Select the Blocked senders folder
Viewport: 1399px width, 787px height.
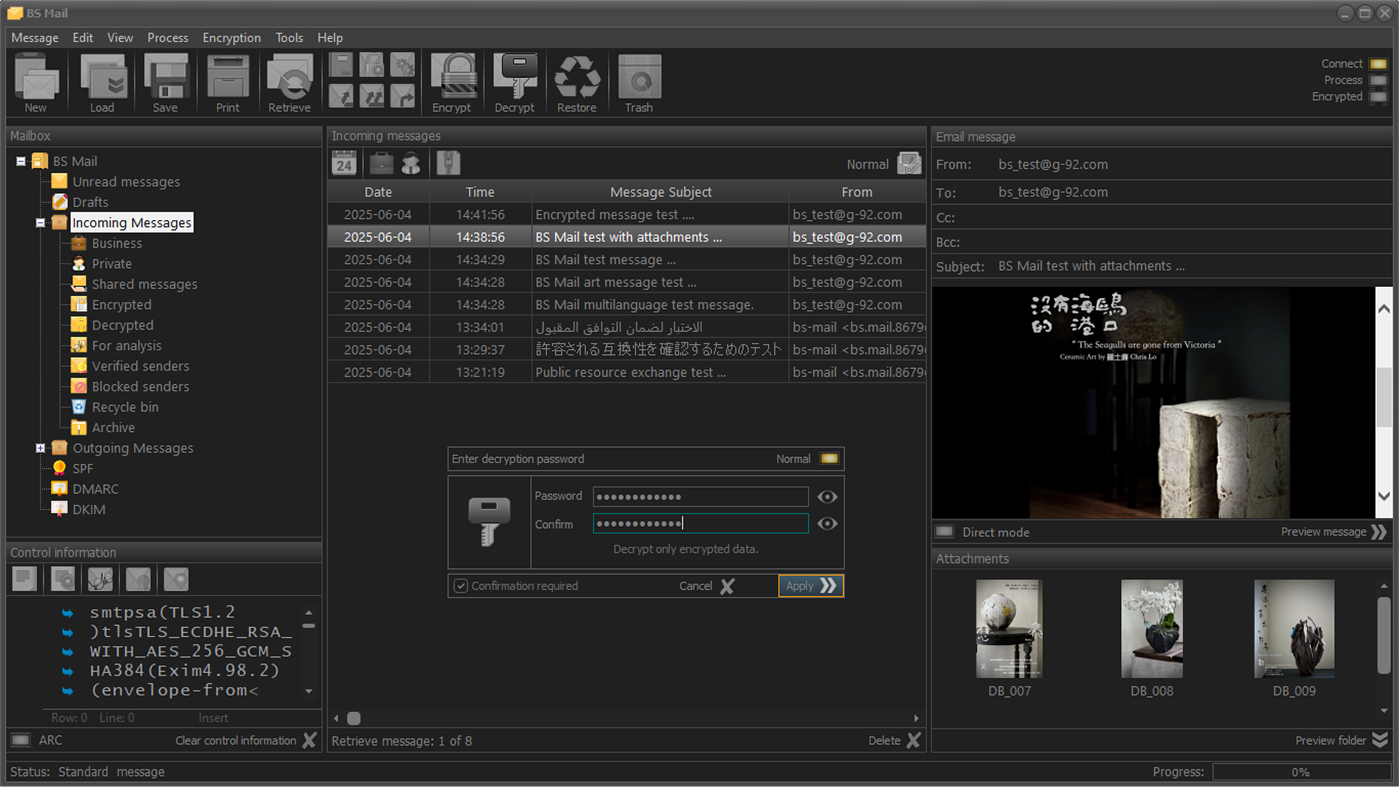140,387
